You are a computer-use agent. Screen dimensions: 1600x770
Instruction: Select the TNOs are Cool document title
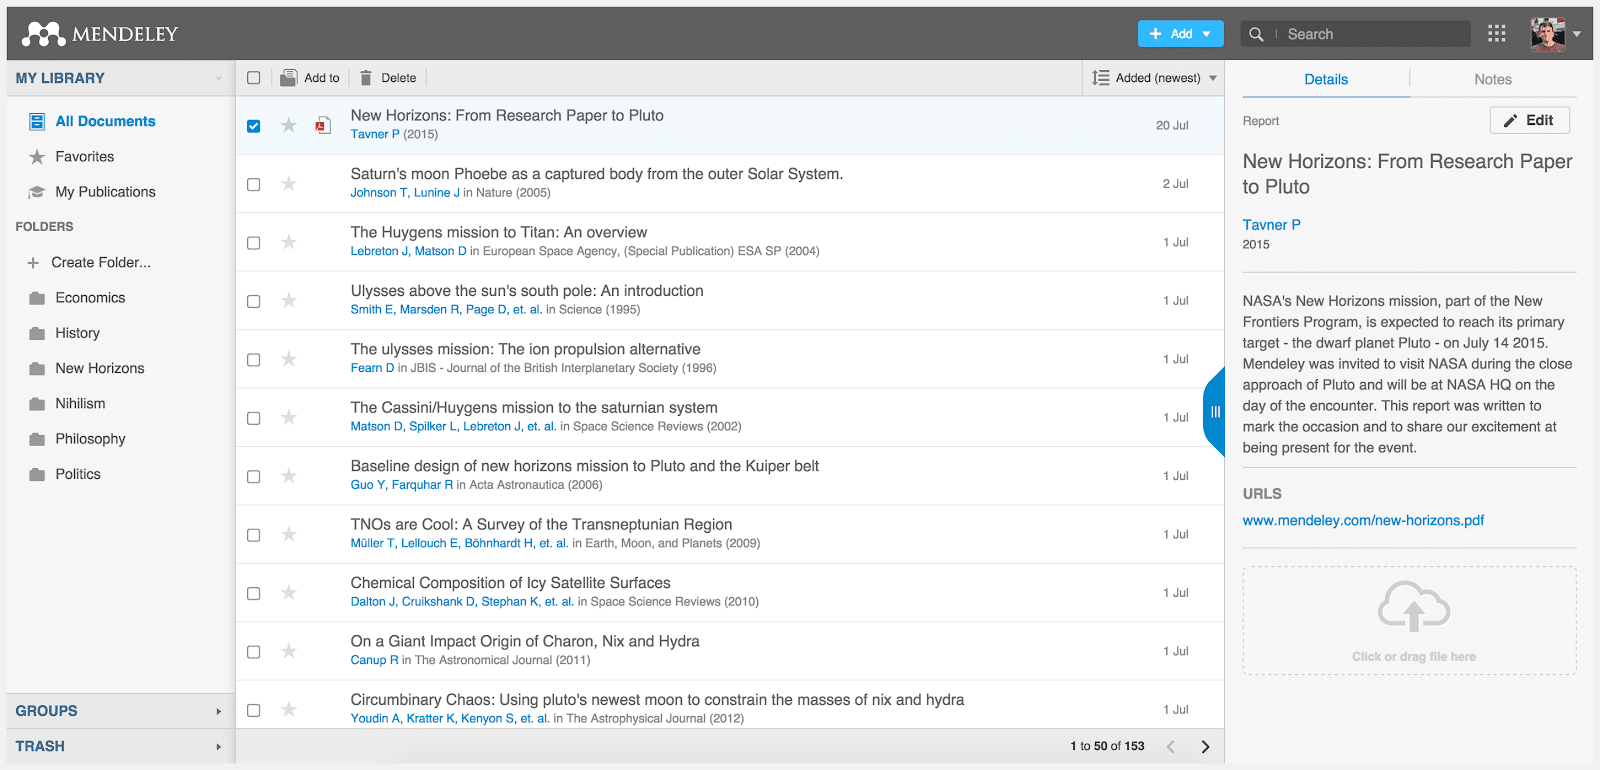pyautogui.click(x=541, y=524)
